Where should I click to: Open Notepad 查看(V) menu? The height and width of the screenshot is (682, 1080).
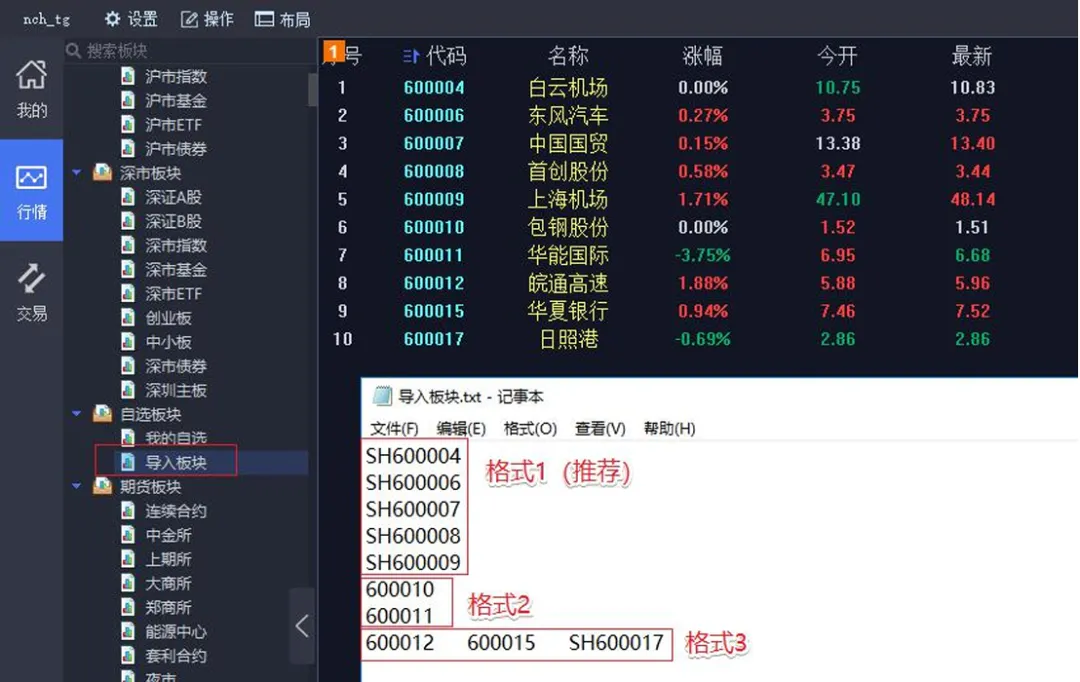click(x=600, y=428)
